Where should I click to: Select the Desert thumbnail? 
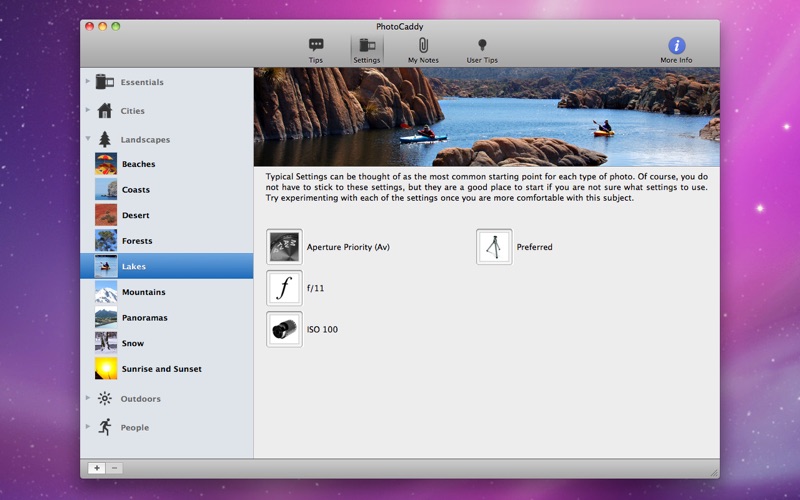point(106,215)
